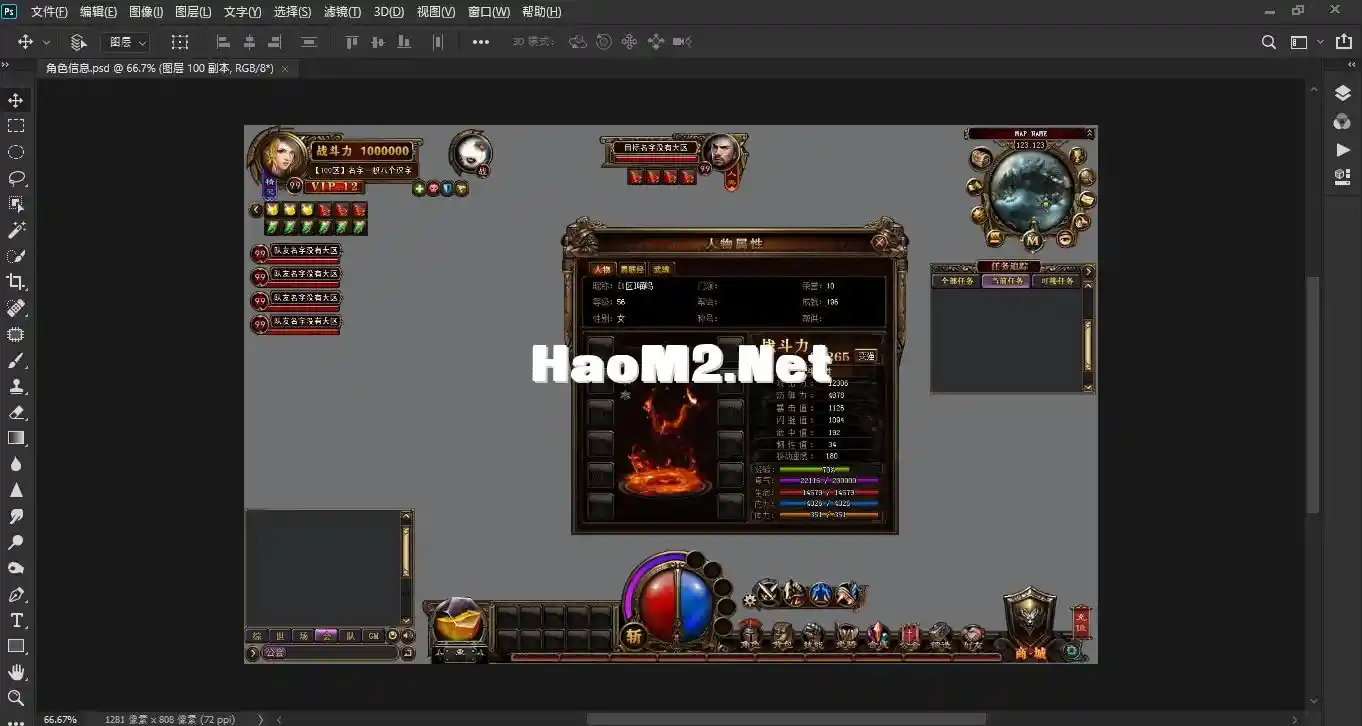Align horizontal centers icon
Viewport: 1362px width, 726px height.
[x=249, y=42]
